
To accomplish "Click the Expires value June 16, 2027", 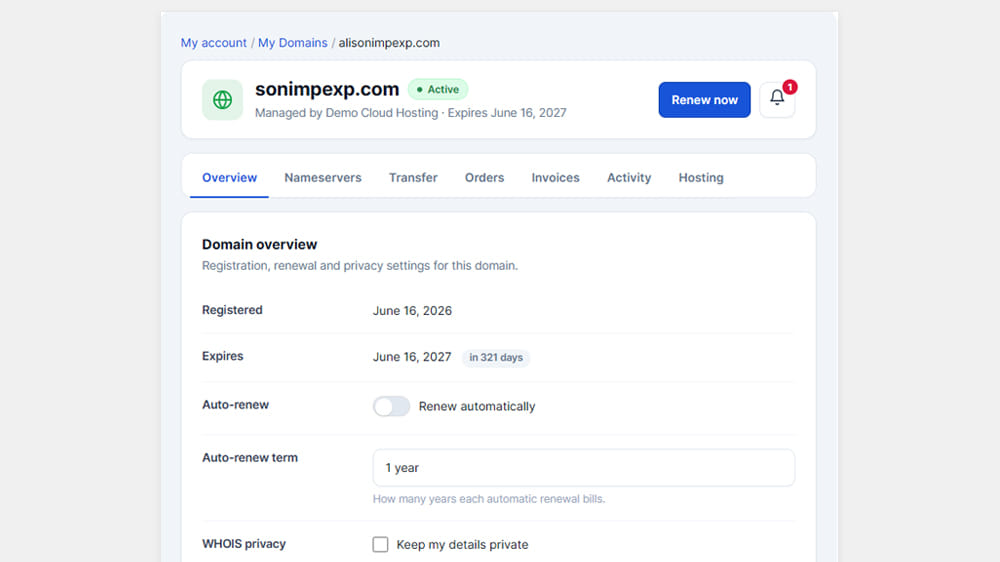I will point(412,357).
